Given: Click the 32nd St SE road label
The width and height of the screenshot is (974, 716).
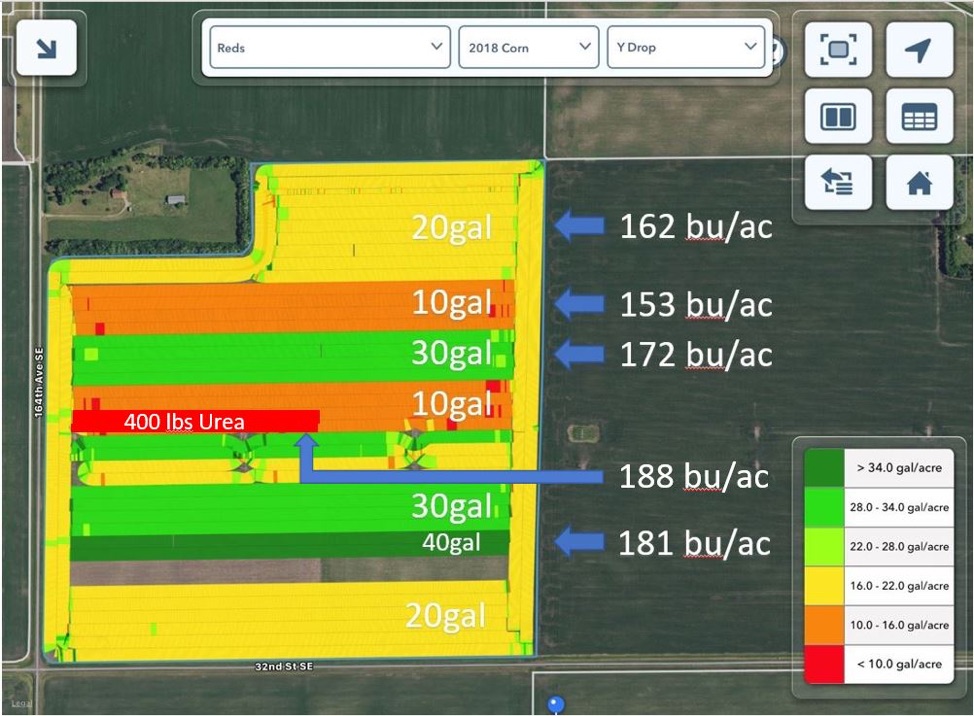Looking at the screenshot, I should [x=284, y=666].
